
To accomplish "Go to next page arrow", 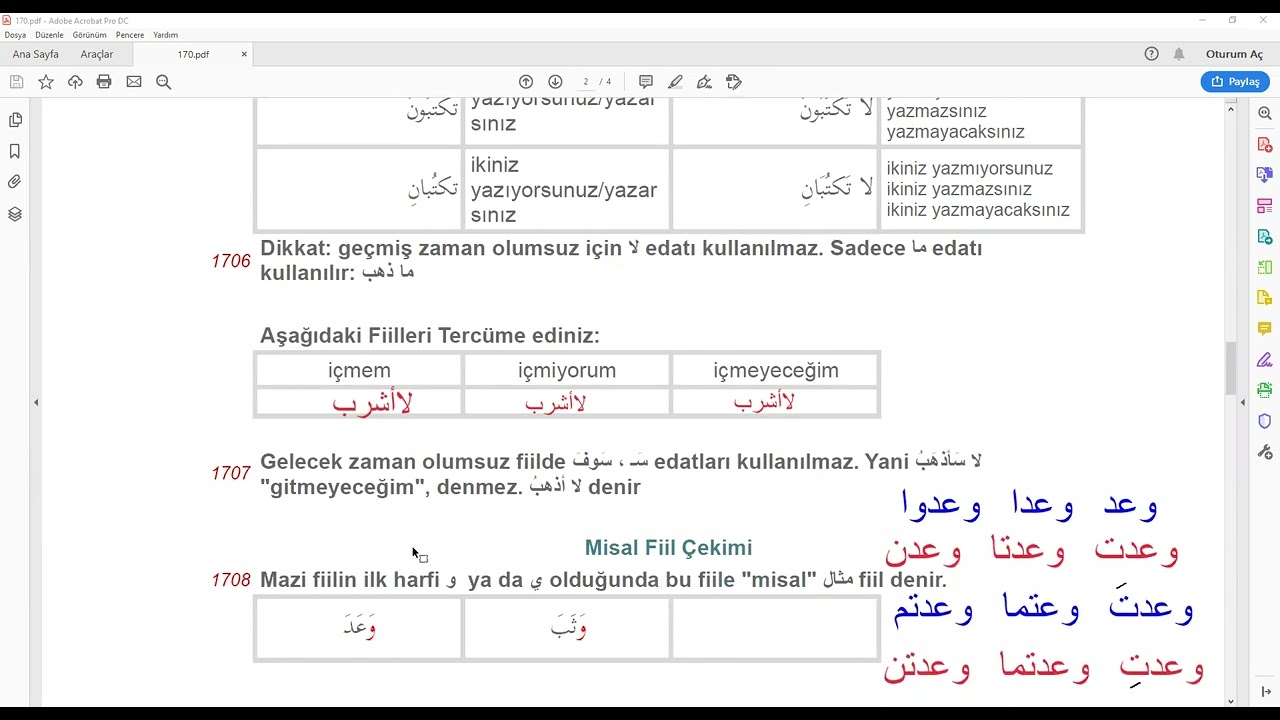I will click(x=555, y=82).
